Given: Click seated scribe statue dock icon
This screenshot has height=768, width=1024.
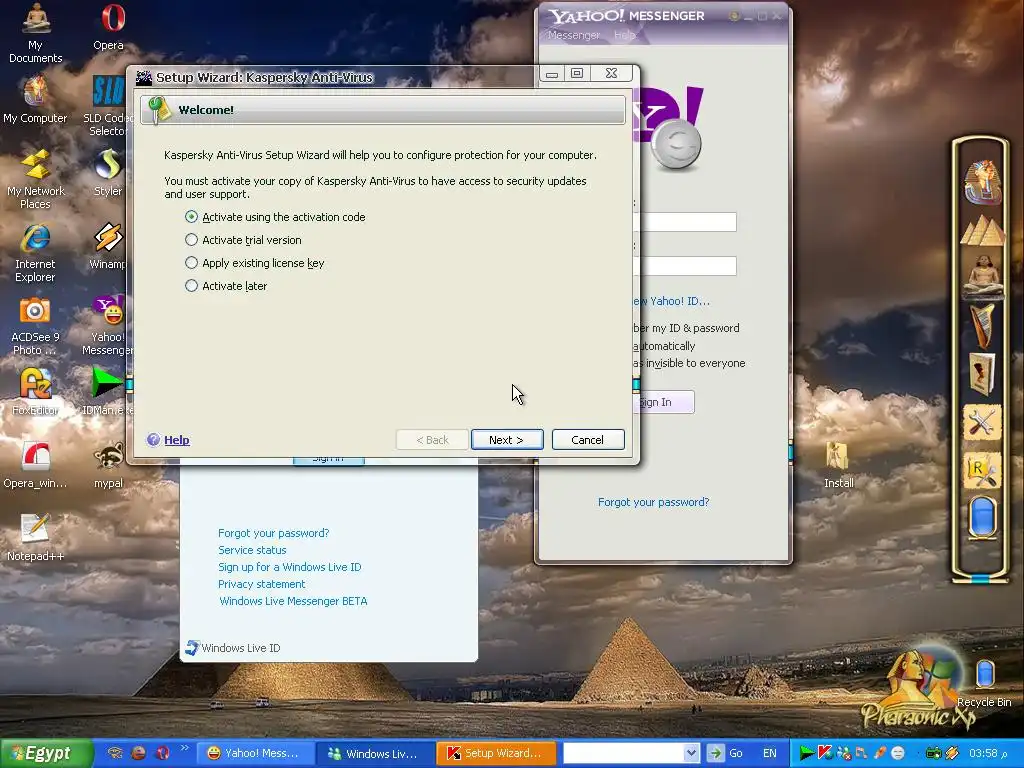Looking at the screenshot, I should tap(982, 275).
